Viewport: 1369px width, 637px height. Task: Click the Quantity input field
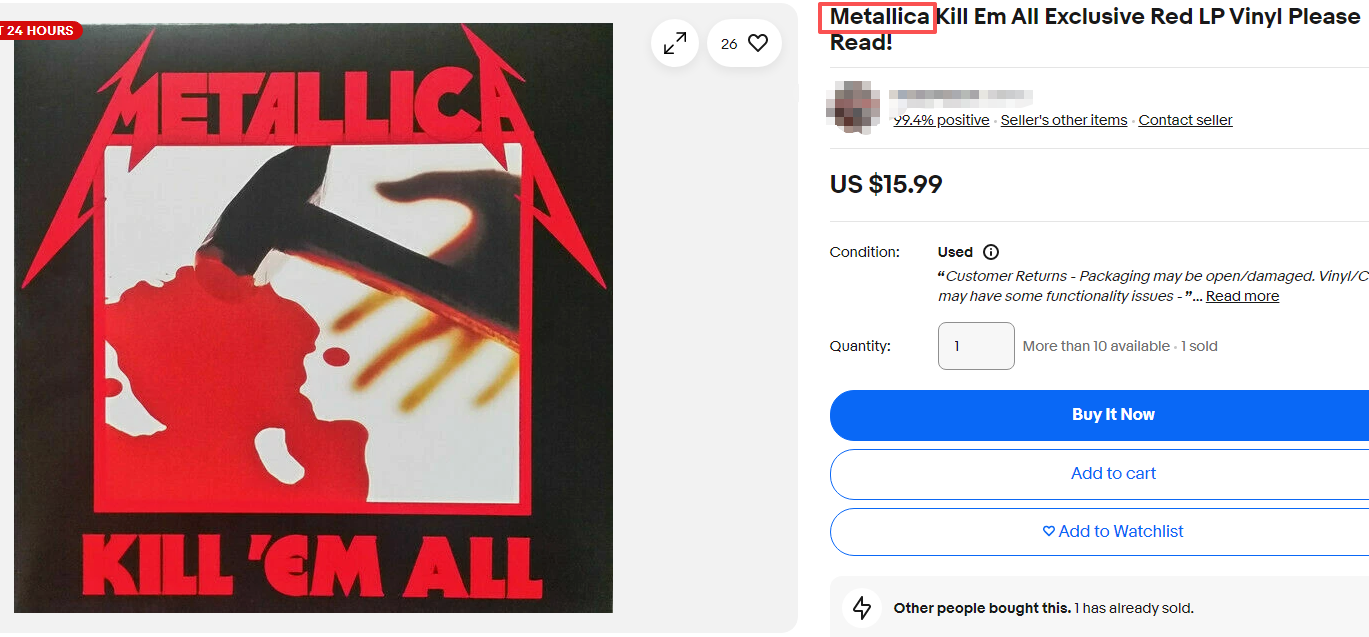coord(976,346)
